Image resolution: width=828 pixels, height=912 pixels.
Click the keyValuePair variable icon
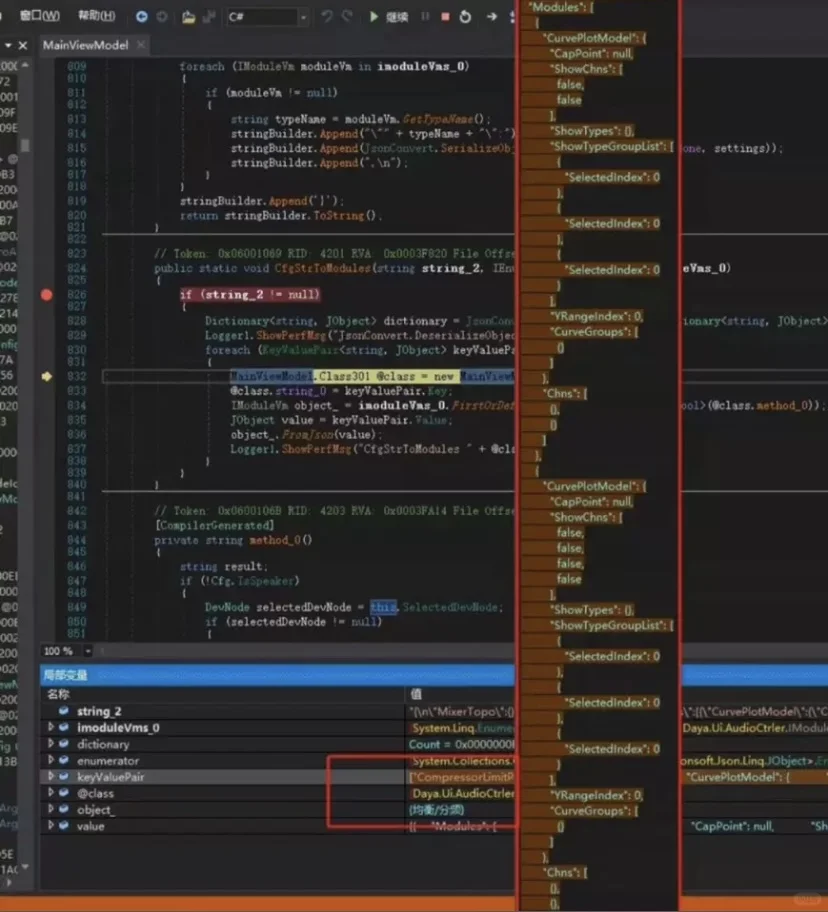tap(64, 776)
